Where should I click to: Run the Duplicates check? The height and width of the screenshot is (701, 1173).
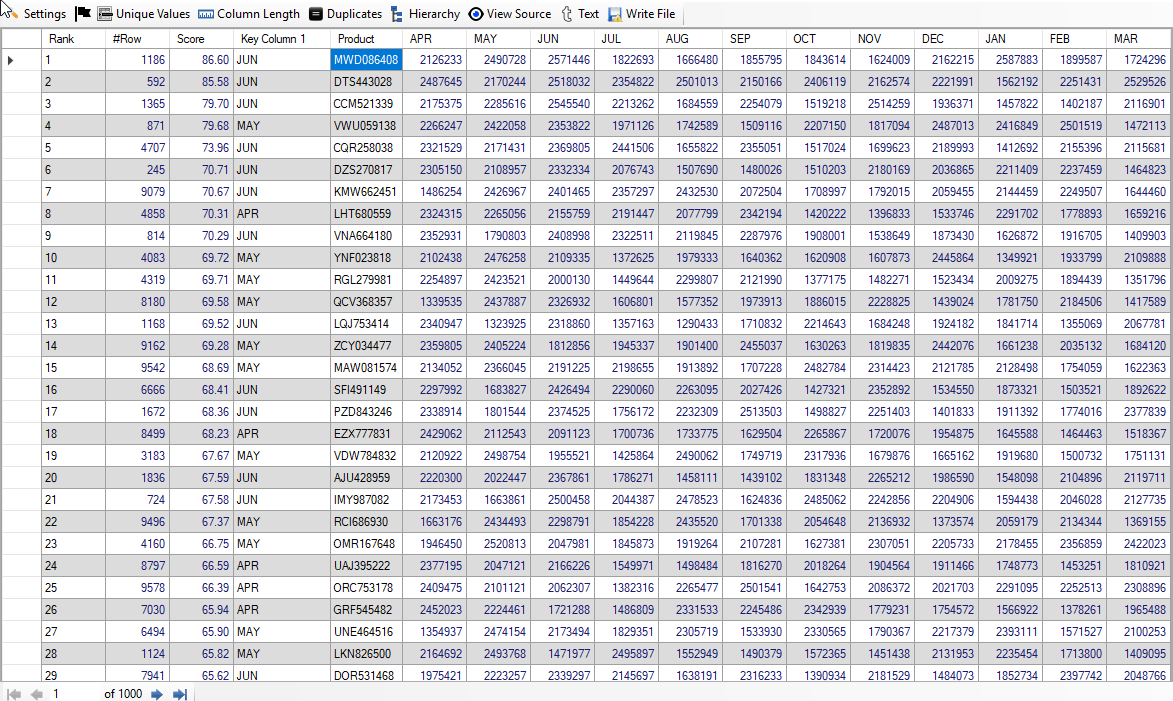(345, 14)
